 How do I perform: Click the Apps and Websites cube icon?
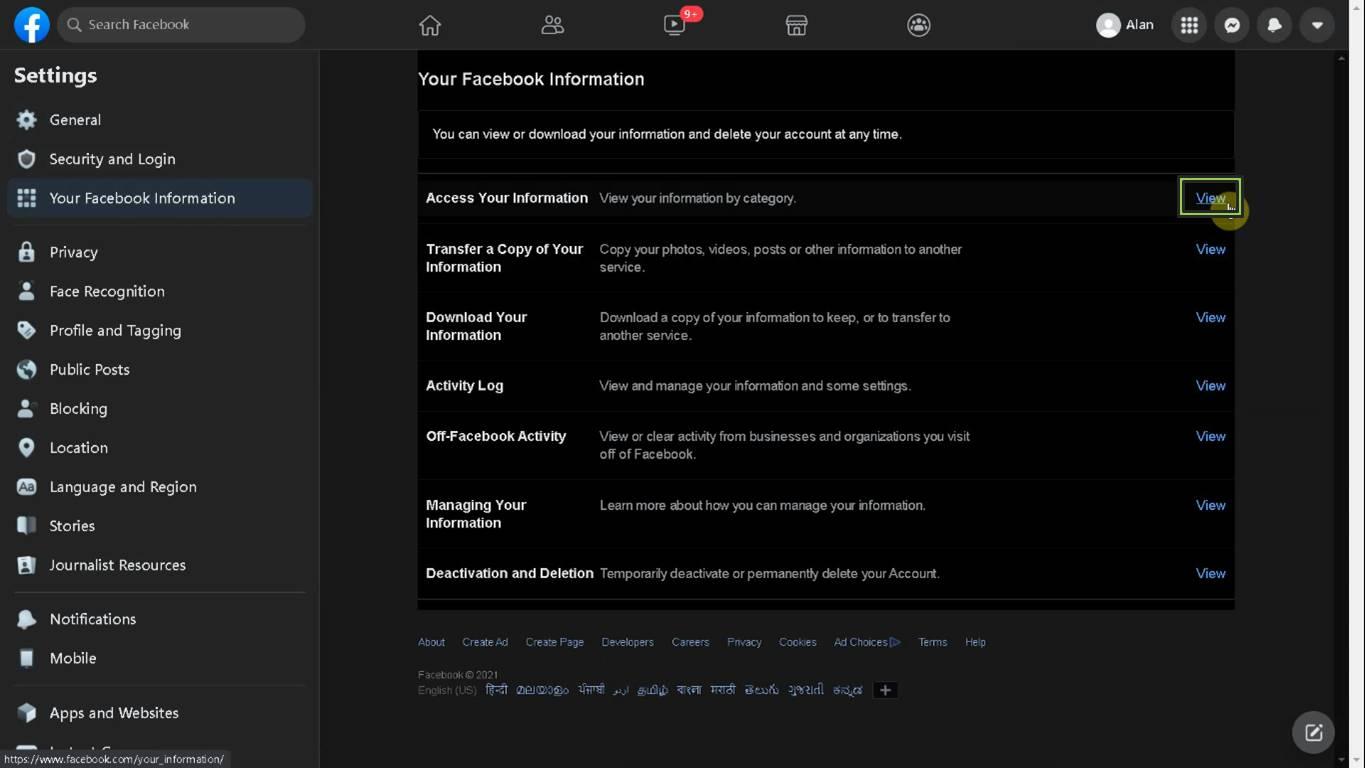(x=27, y=713)
